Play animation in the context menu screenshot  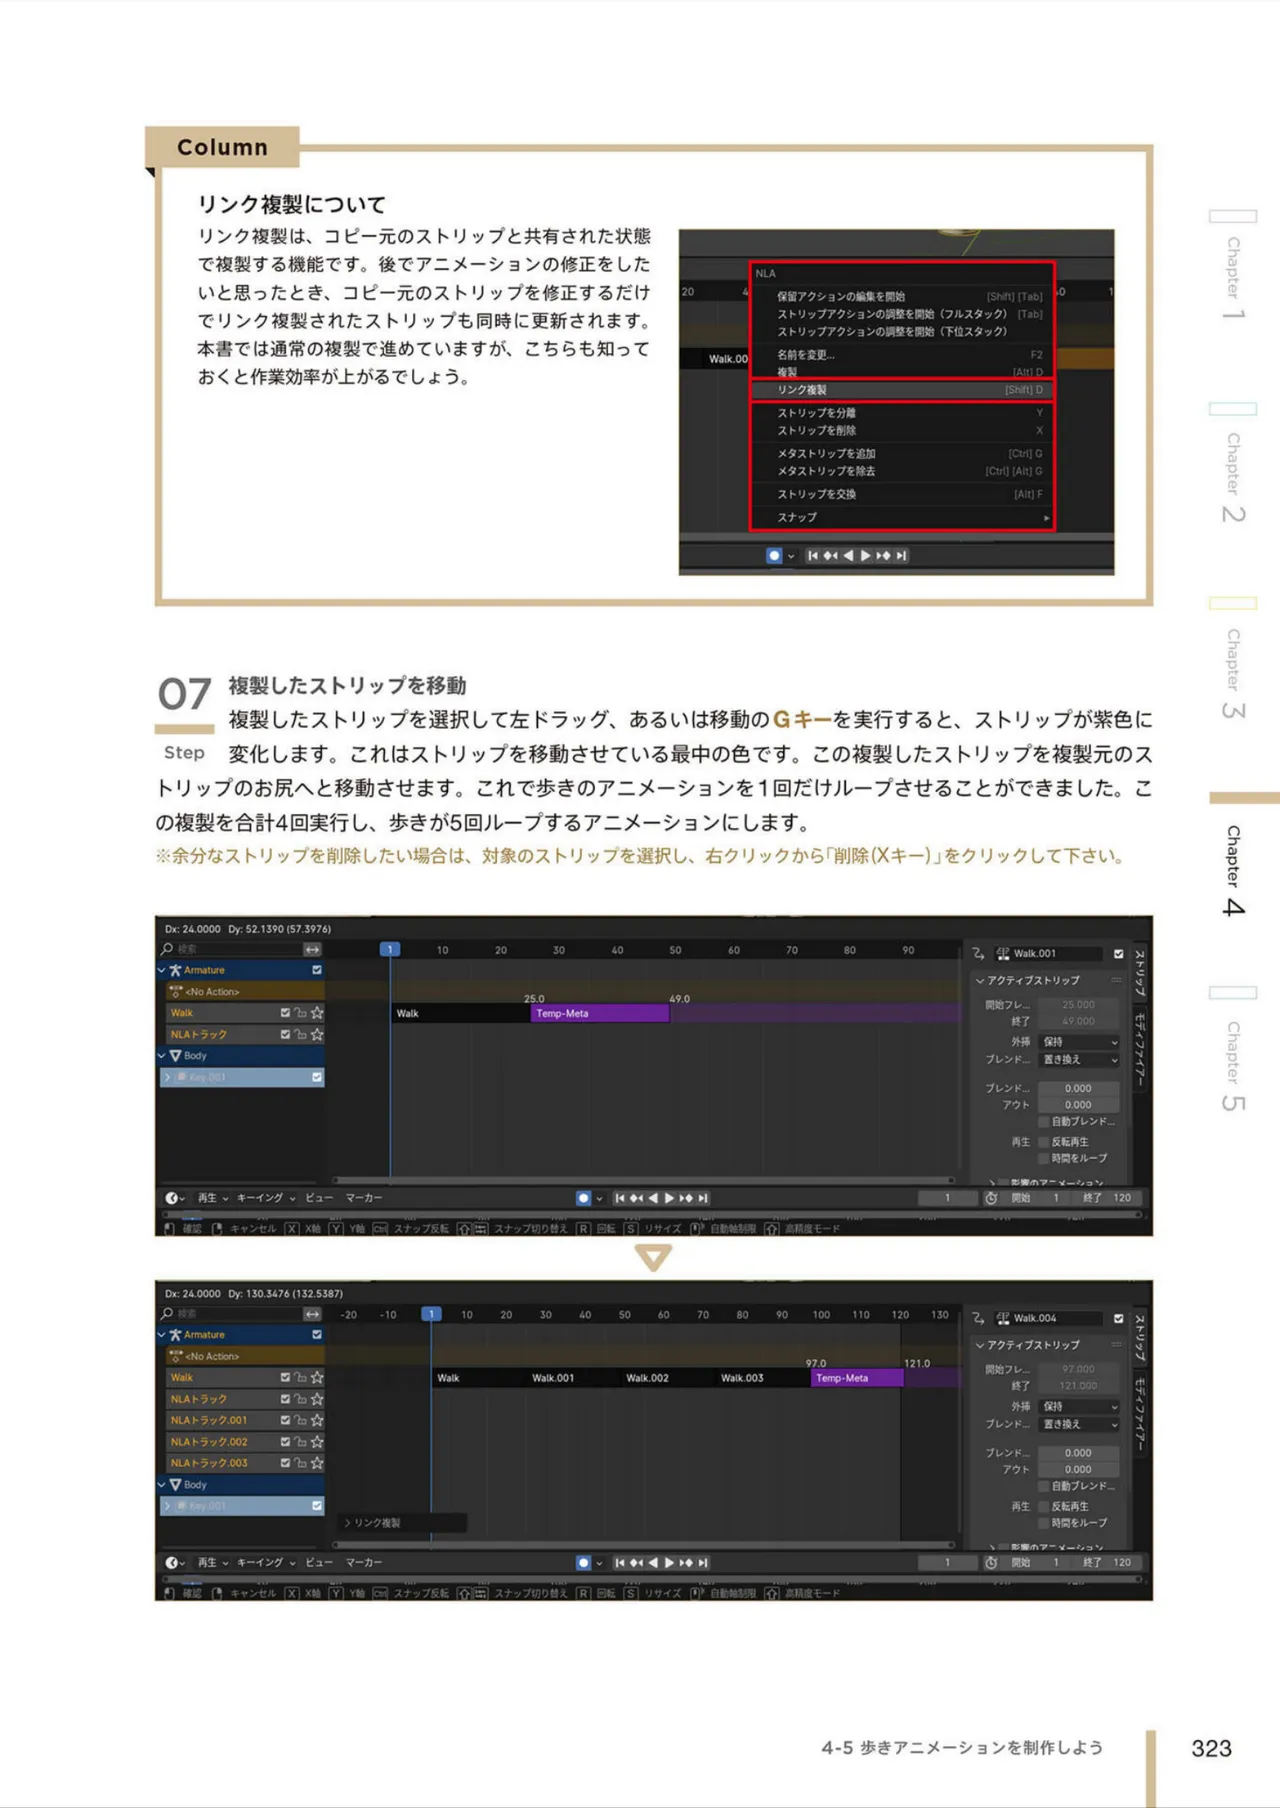(865, 556)
